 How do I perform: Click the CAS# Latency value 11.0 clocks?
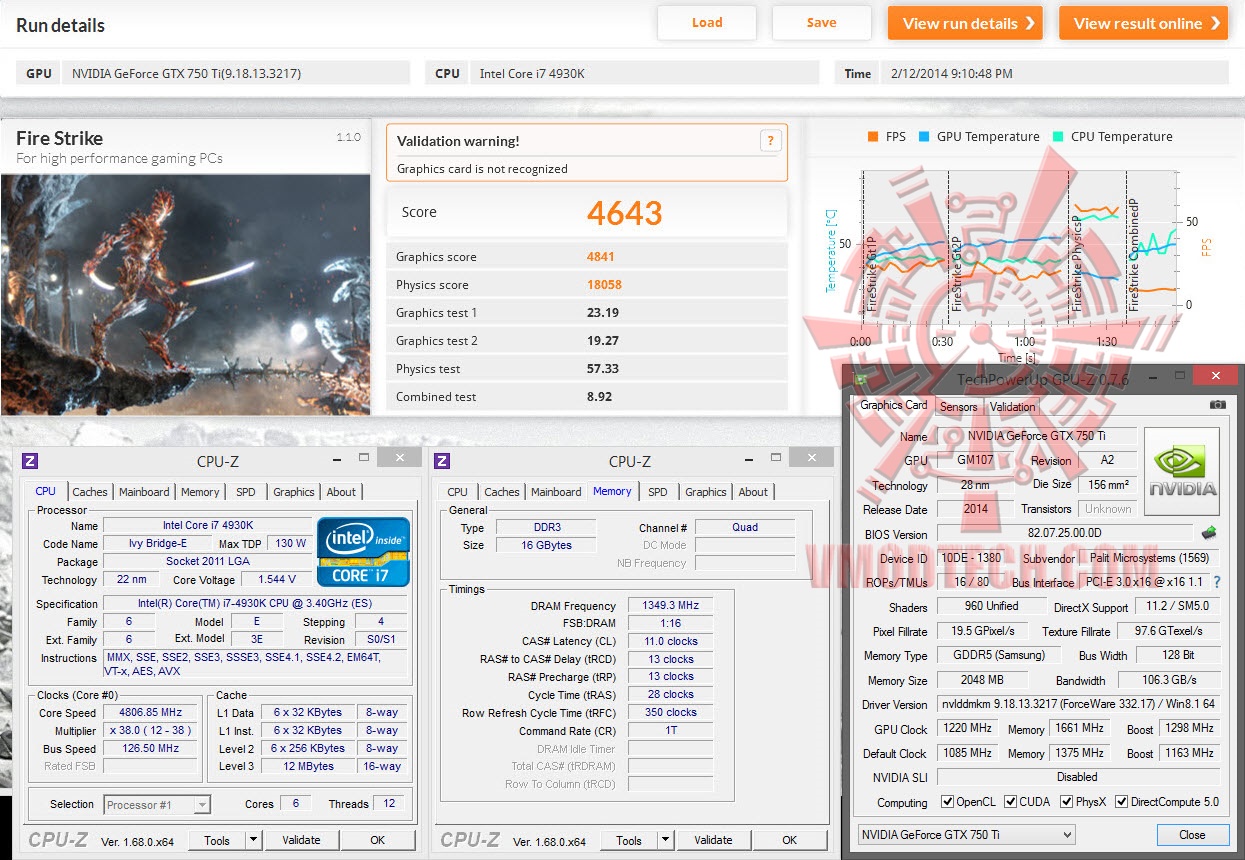669,641
